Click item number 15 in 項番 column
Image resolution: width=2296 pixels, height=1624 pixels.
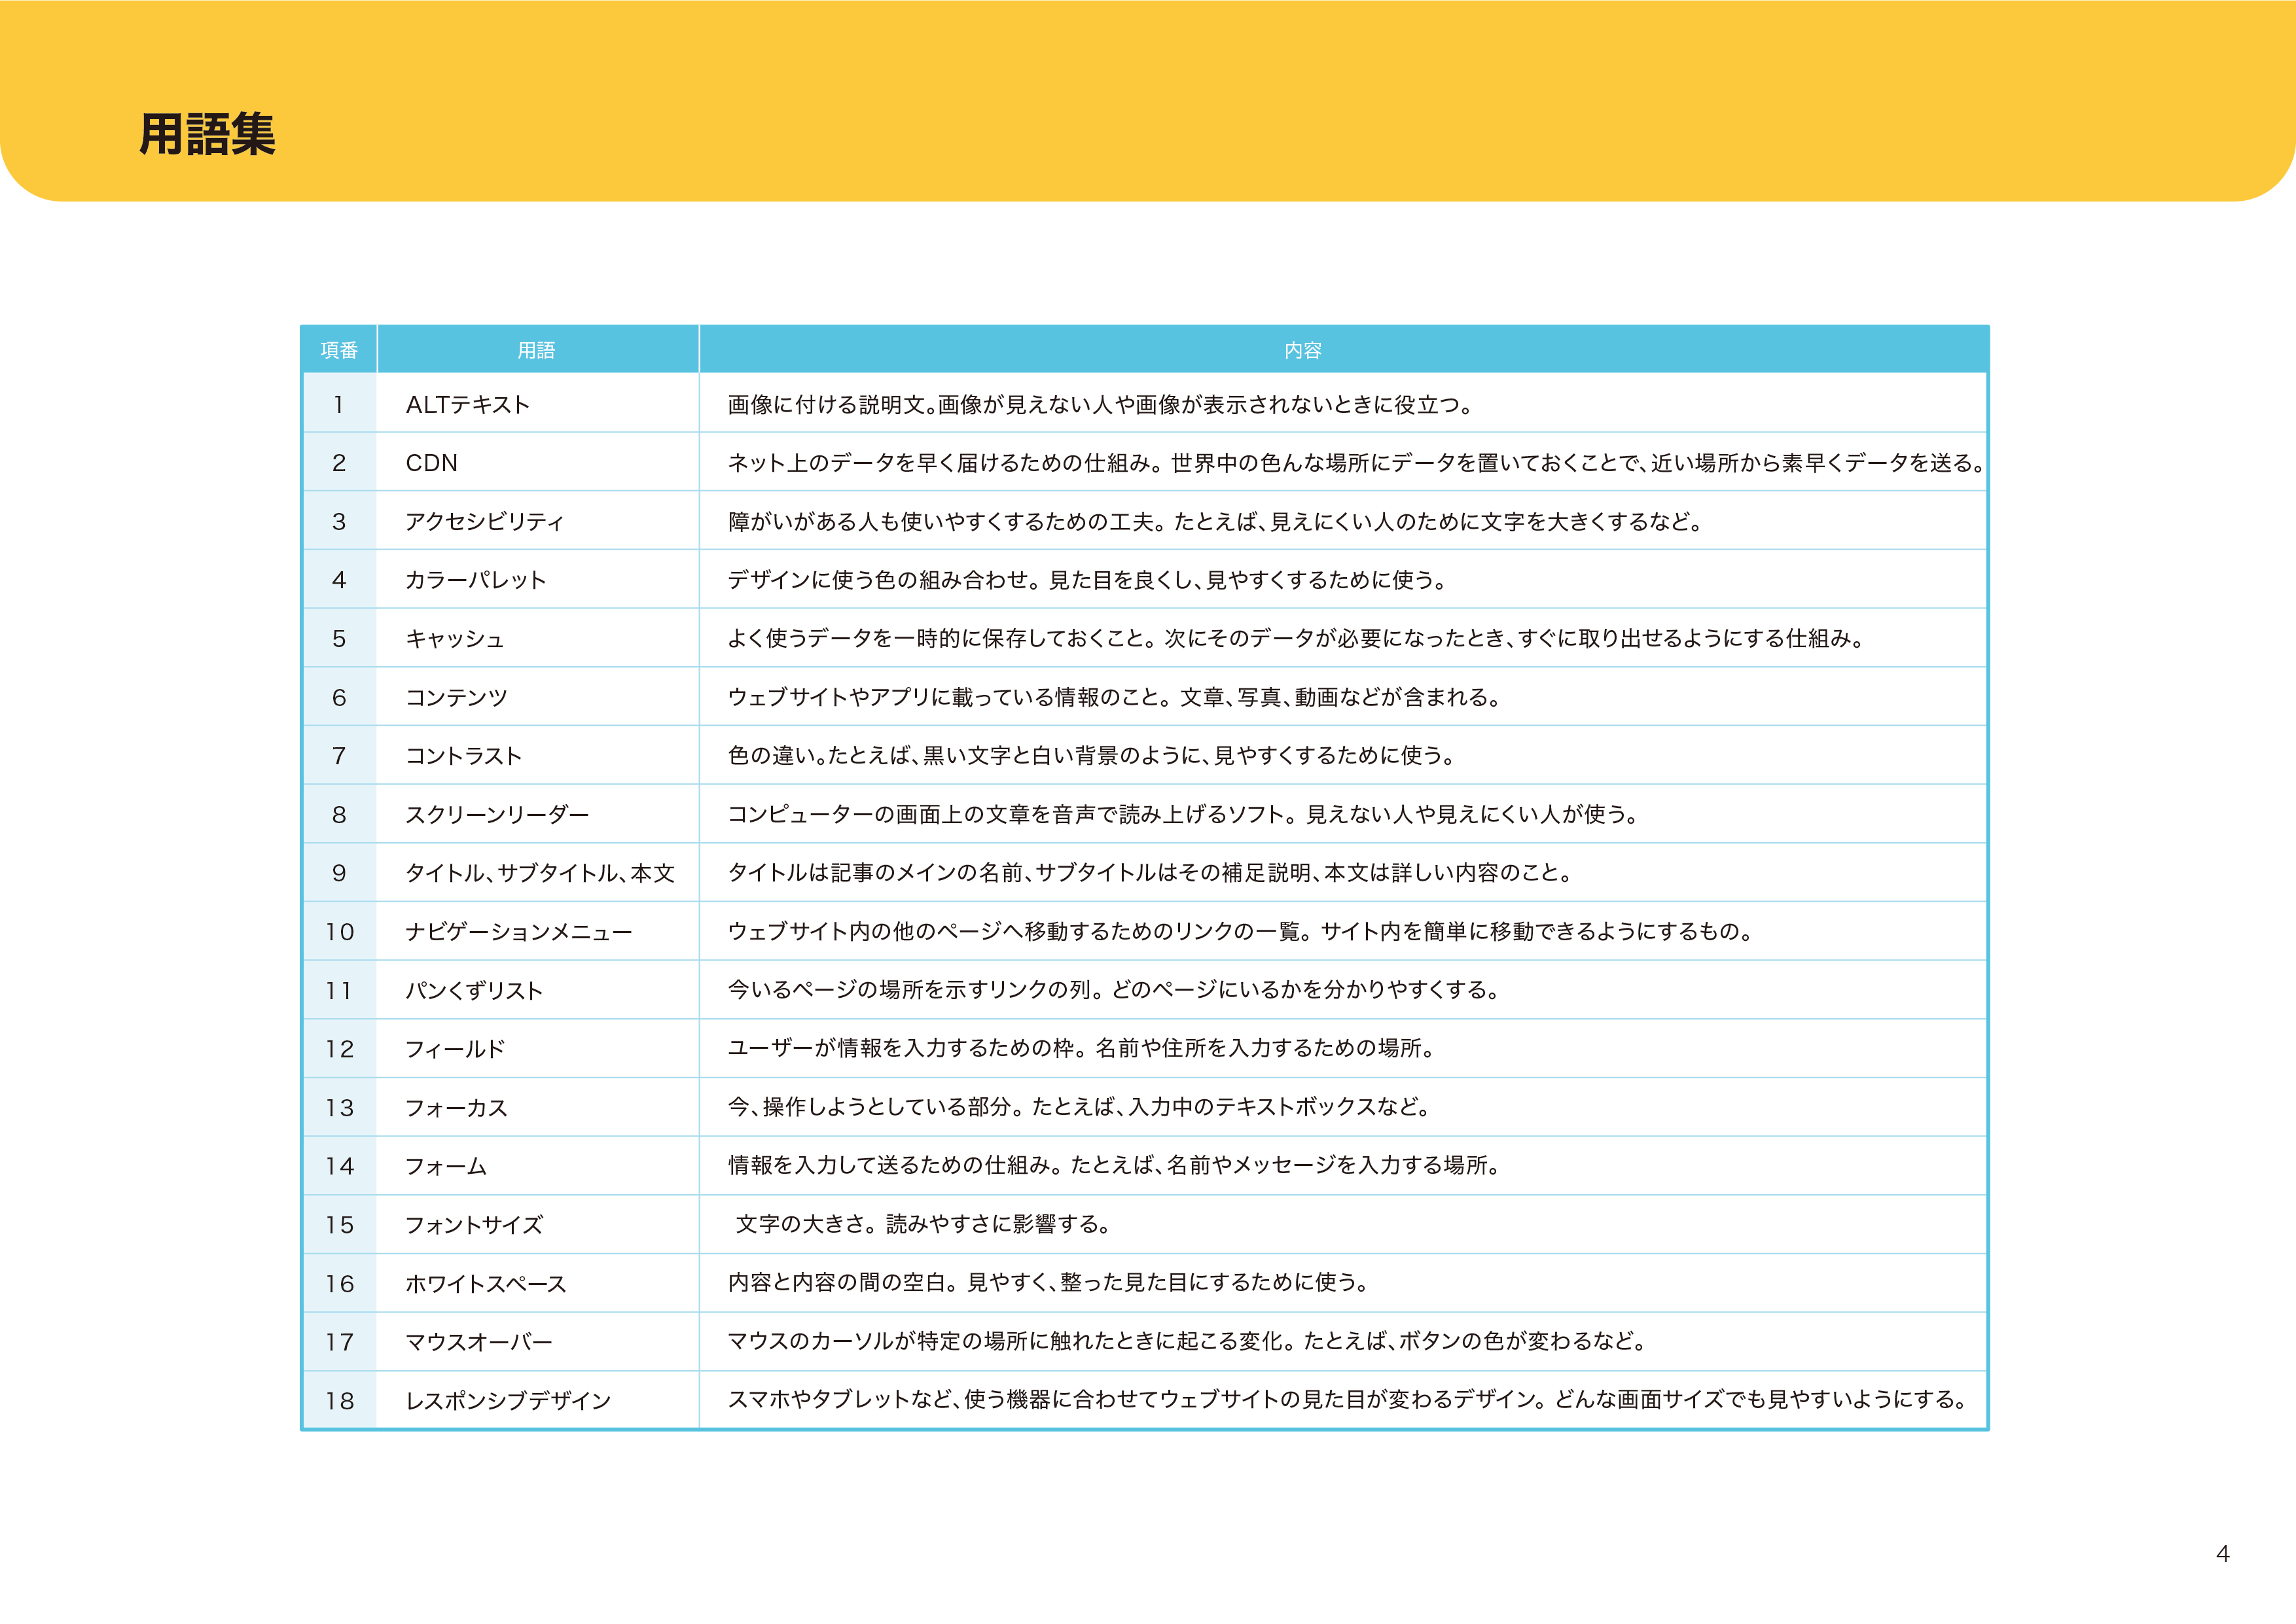pyautogui.click(x=339, y=1225)
